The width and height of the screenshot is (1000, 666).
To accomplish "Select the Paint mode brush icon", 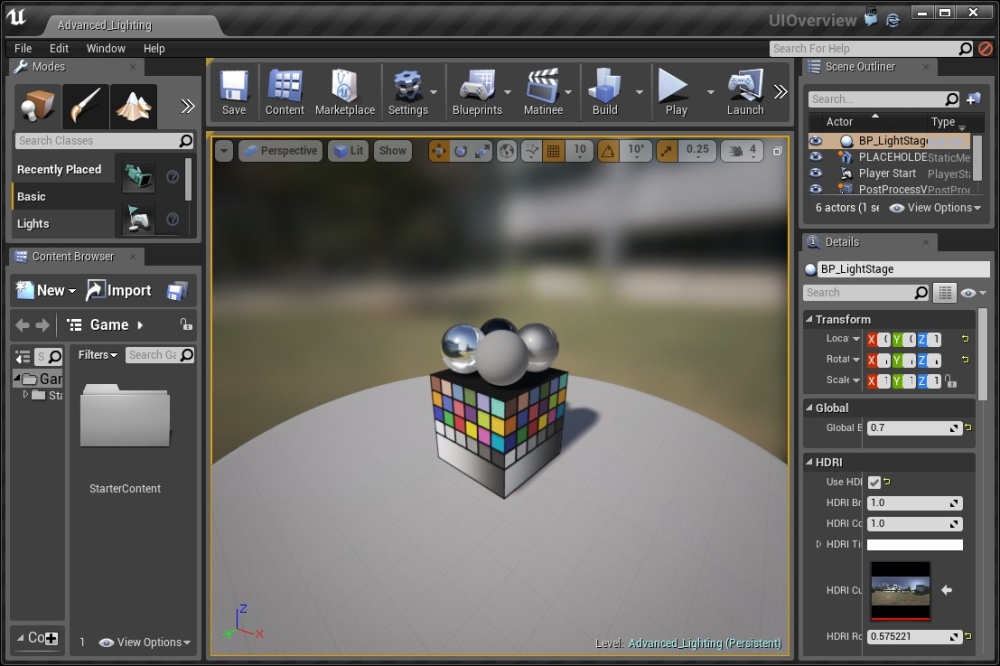I will click(x=85, y=106).
